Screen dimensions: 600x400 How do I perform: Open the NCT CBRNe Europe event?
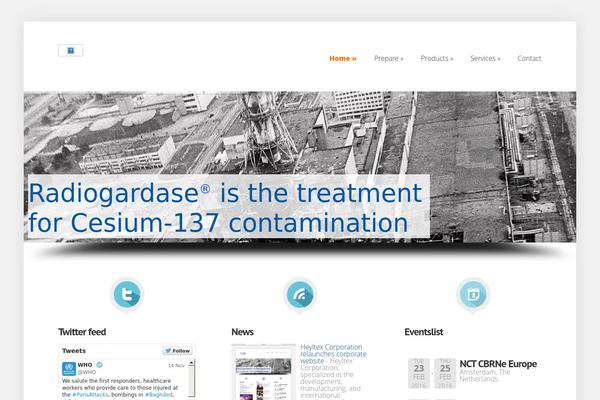498,364
